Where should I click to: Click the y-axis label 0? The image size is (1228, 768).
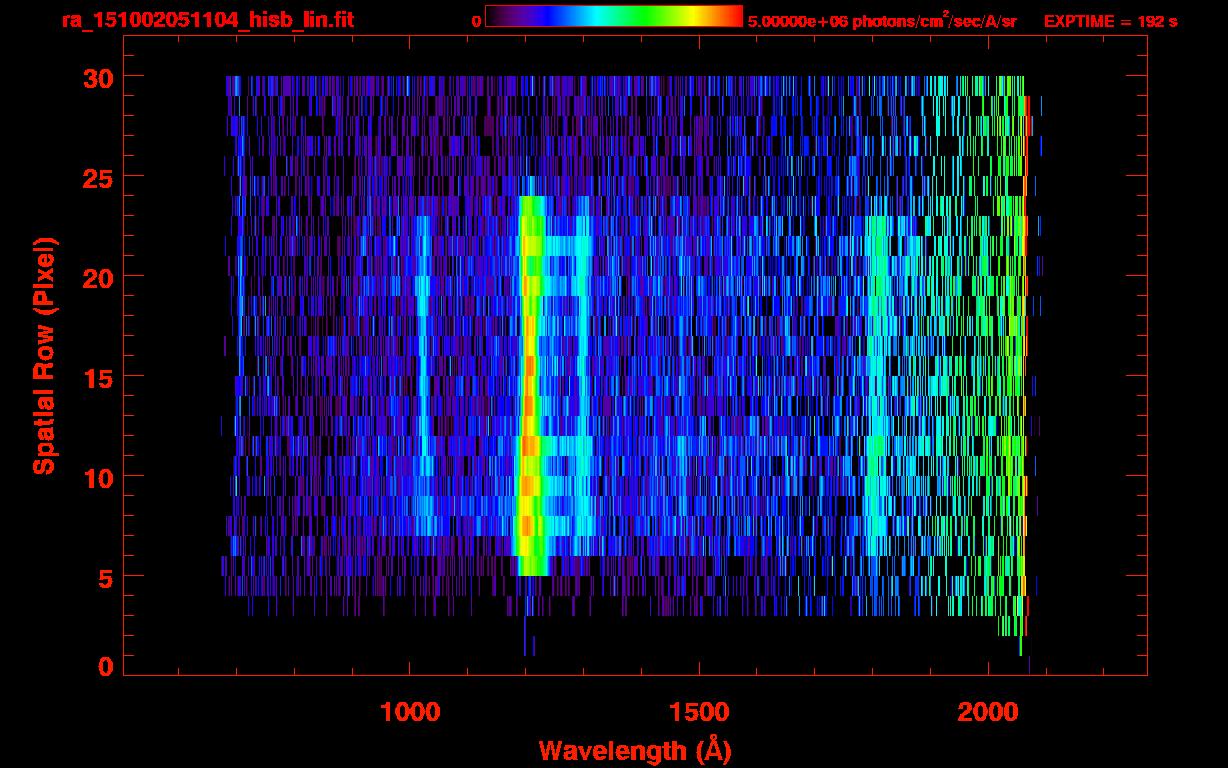[x=105, y=666]
